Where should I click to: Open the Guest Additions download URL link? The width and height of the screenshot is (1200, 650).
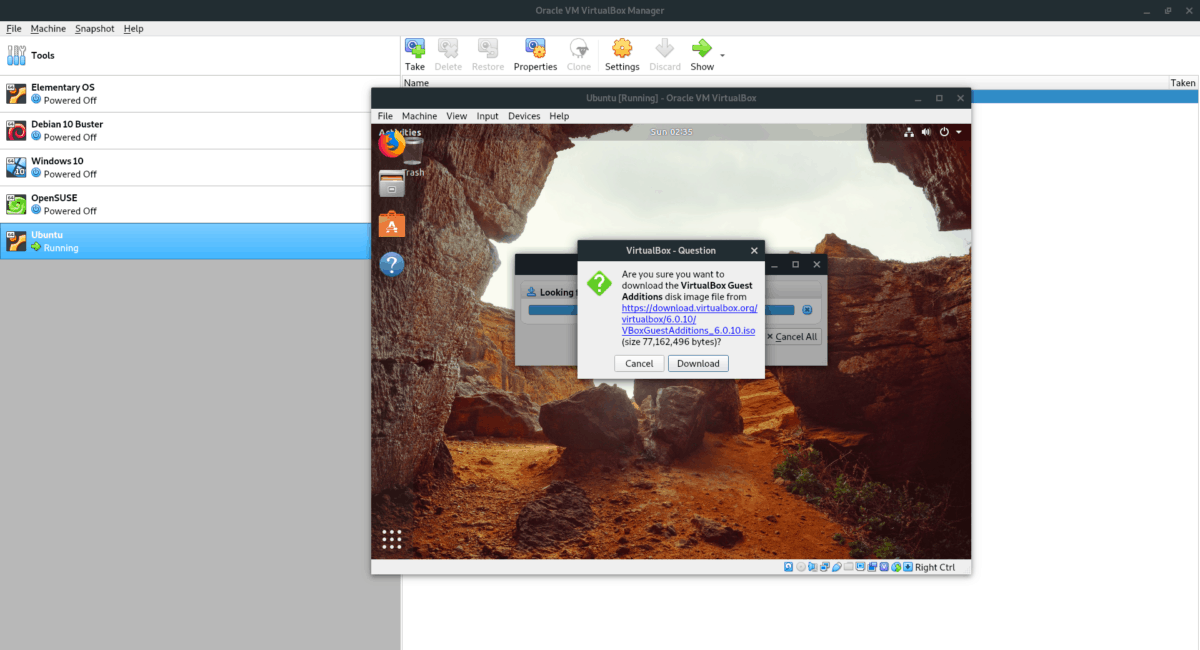pos(688,319)
